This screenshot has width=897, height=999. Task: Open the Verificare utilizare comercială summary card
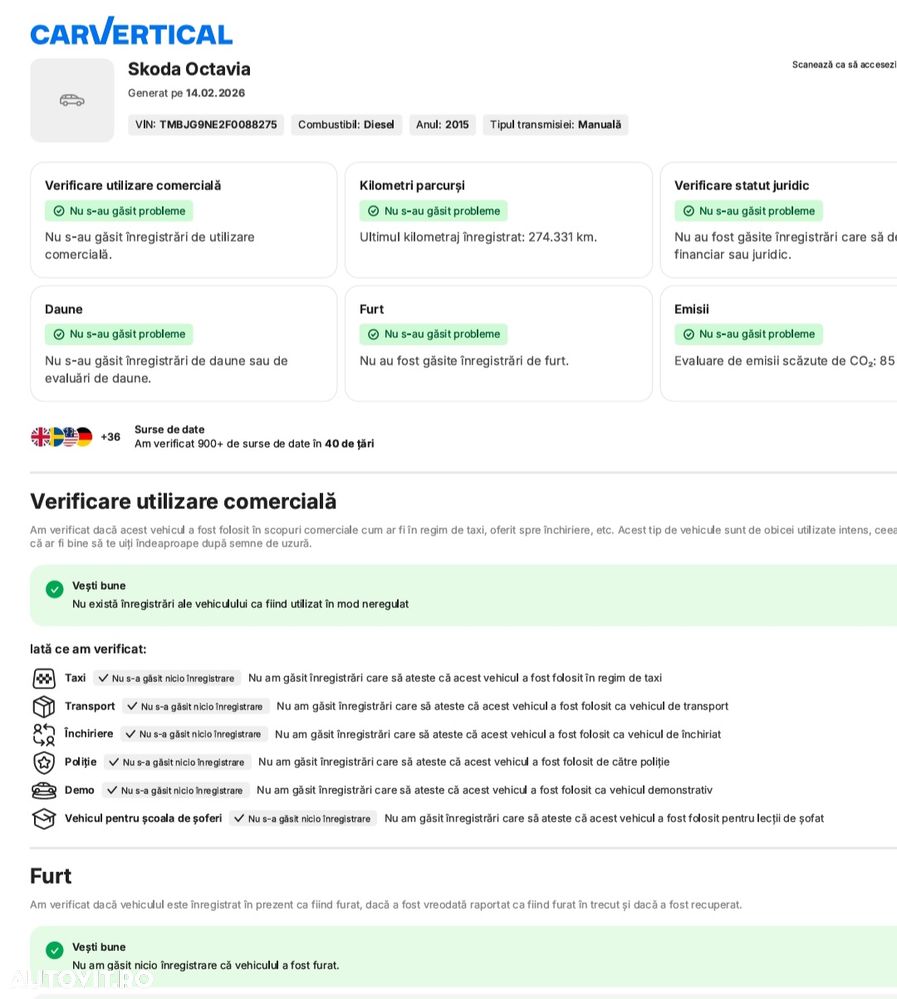(183, 220)
